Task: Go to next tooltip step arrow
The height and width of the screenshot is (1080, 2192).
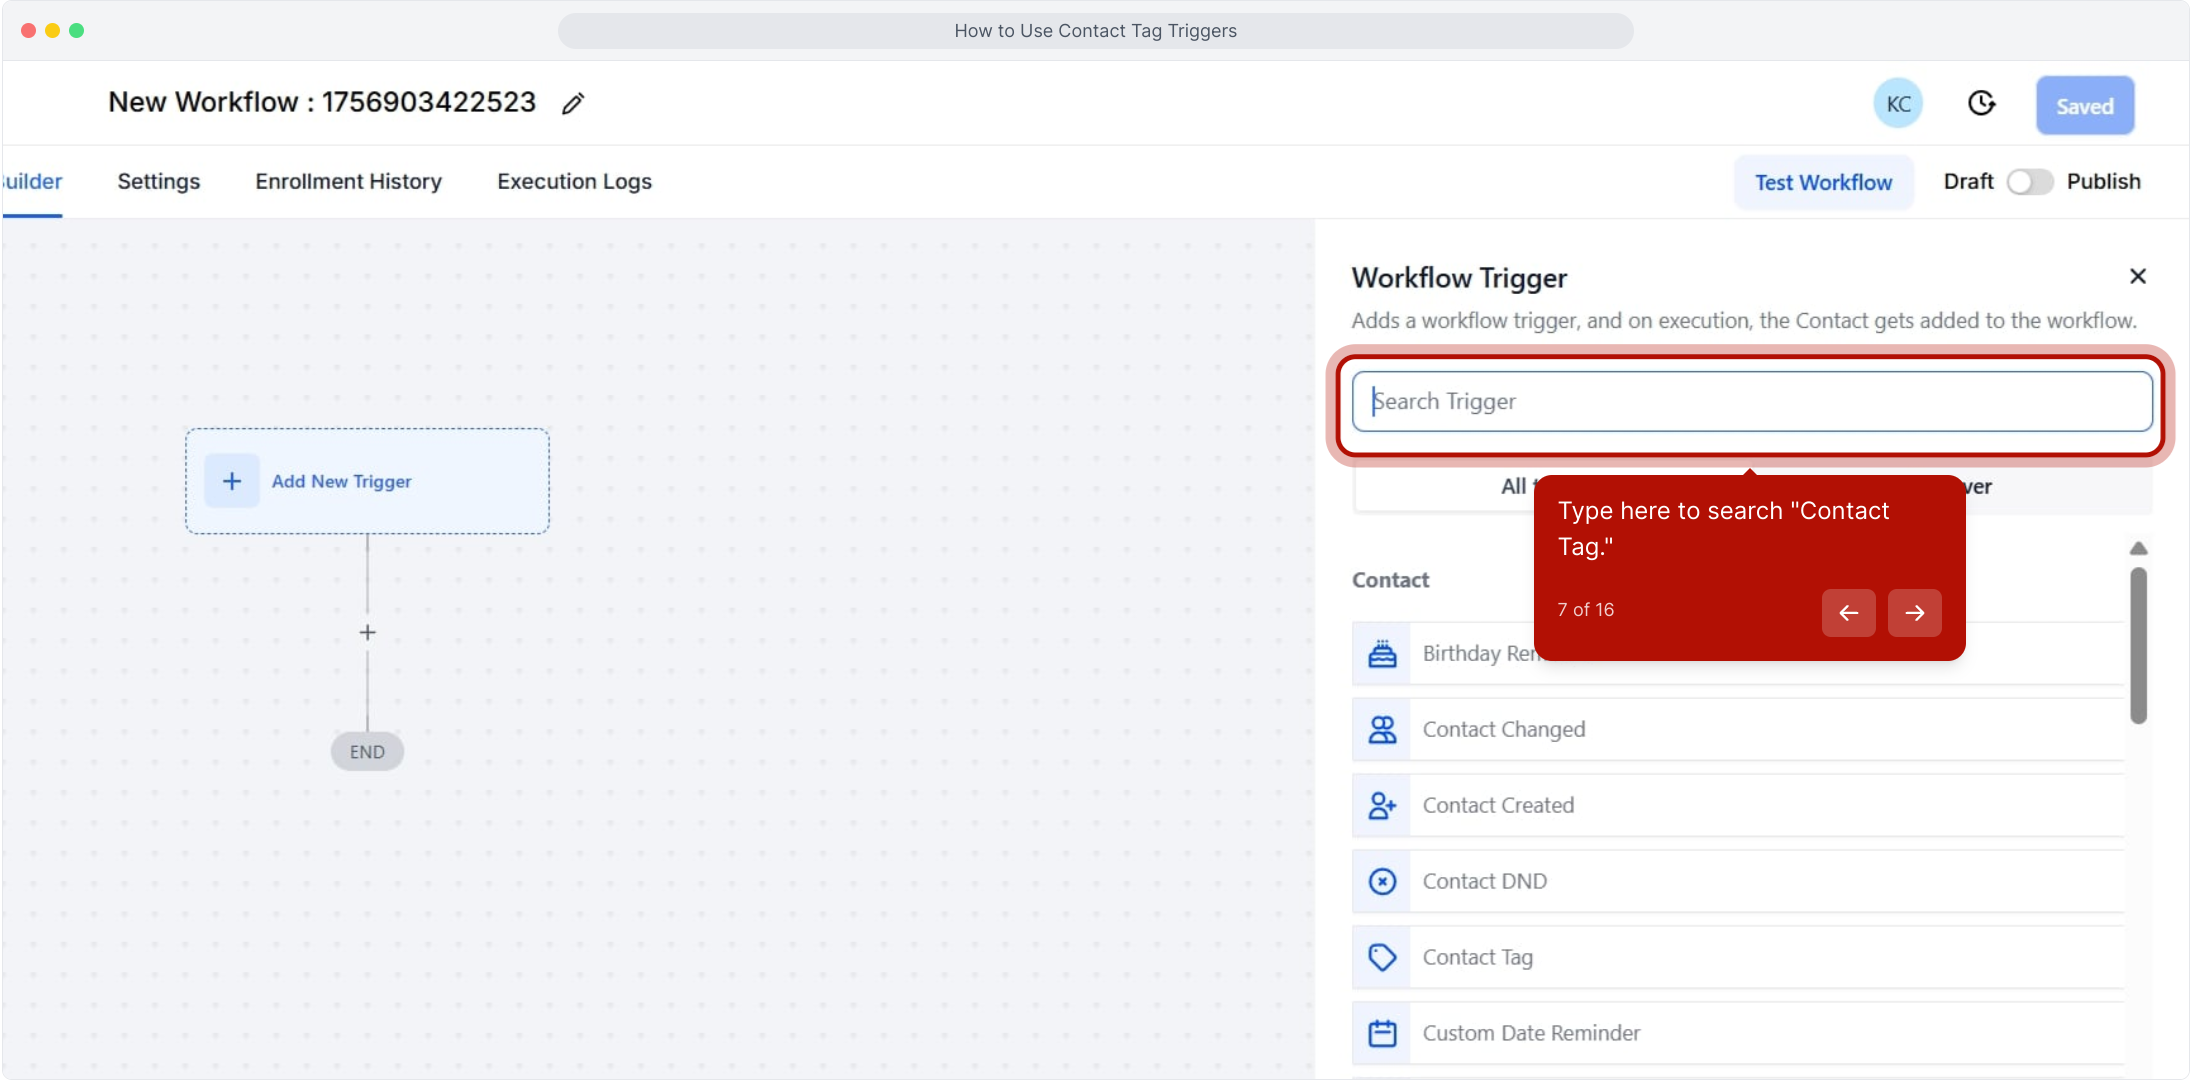Action: pos(1914,613)
